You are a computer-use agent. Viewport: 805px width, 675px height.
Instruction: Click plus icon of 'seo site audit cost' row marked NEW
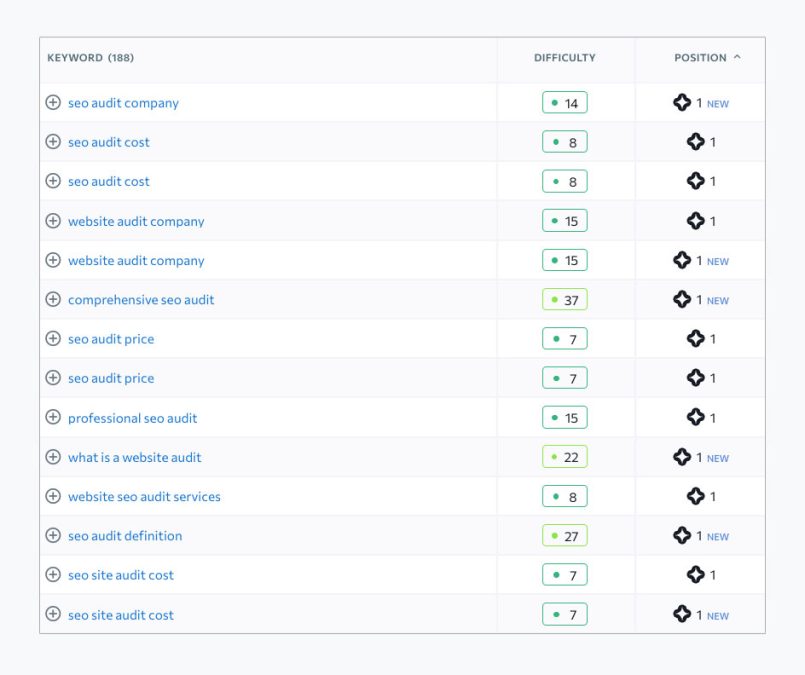click(53, 614)
